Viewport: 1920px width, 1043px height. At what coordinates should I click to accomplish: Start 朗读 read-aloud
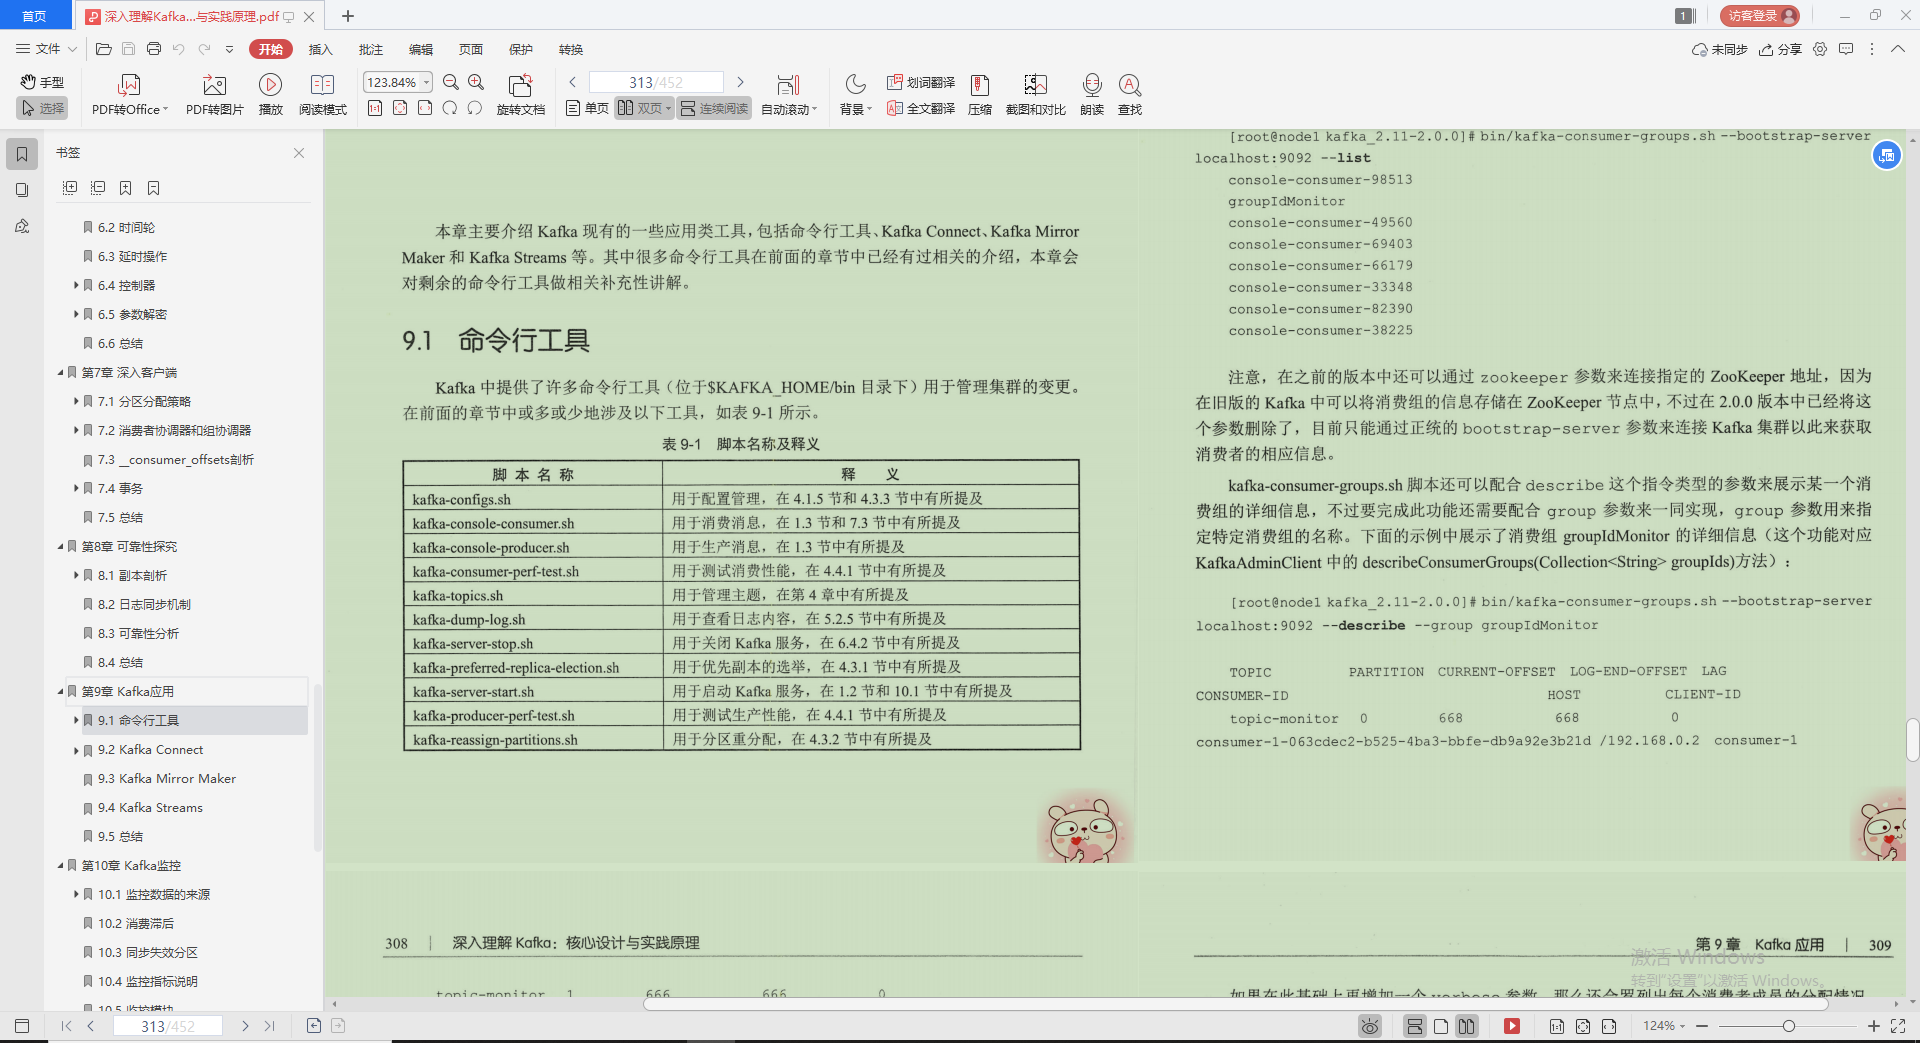click(1092, 93)
